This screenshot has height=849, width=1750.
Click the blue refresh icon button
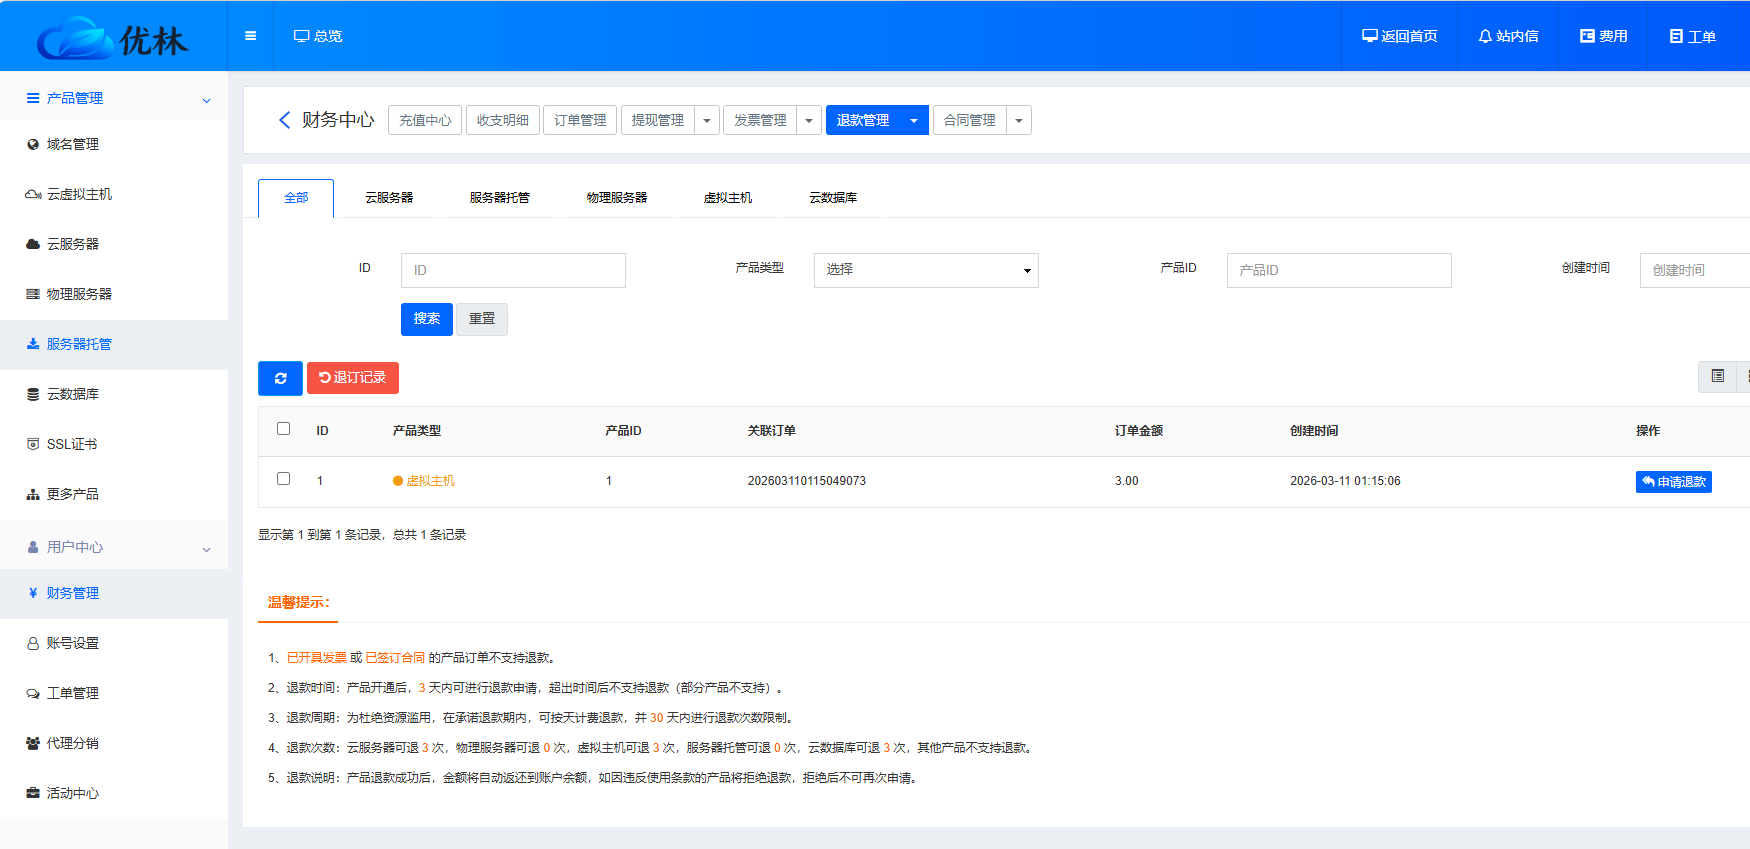(x=280, y=378)
